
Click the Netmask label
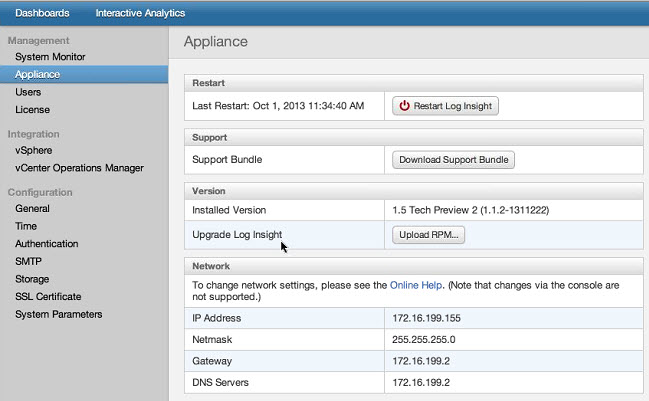pyautogui.click(x=212, y=340)
